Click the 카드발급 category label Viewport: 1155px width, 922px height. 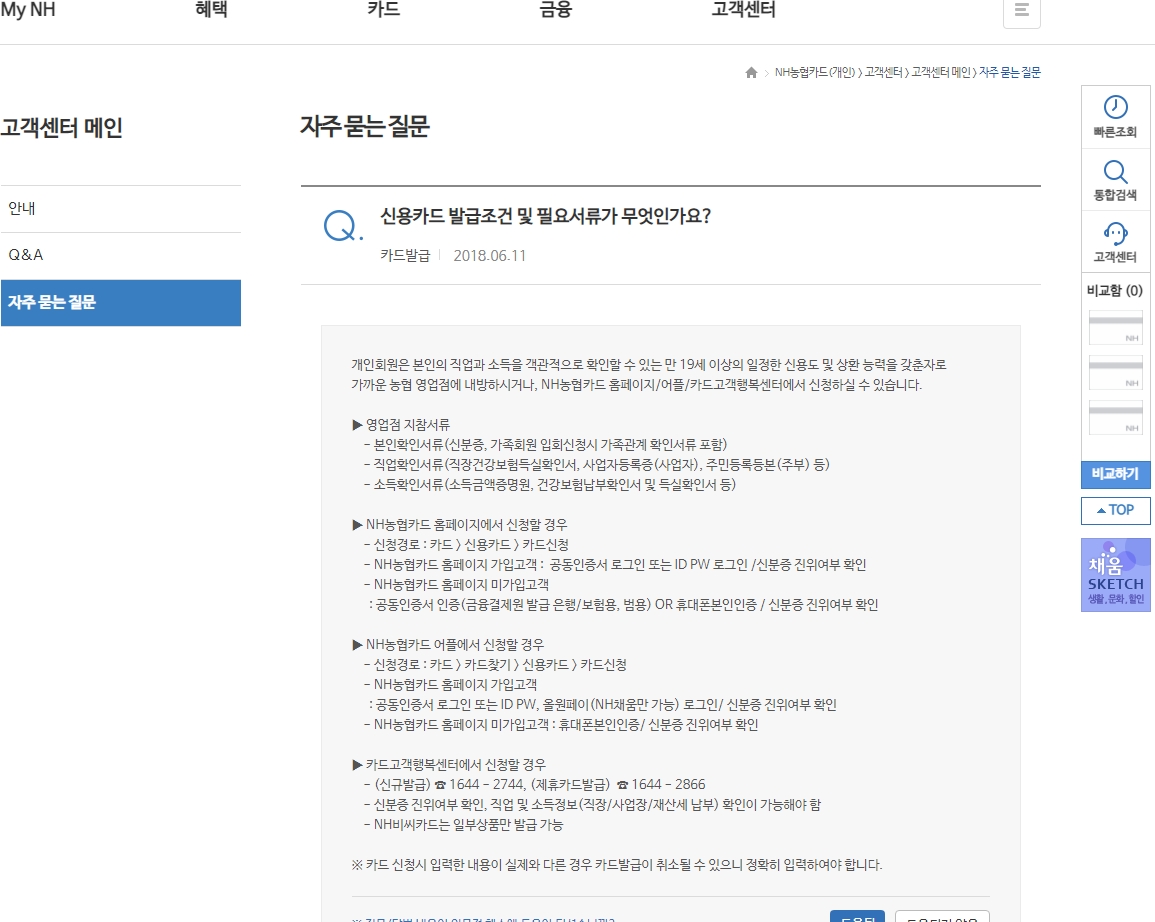tap(405, 256)
